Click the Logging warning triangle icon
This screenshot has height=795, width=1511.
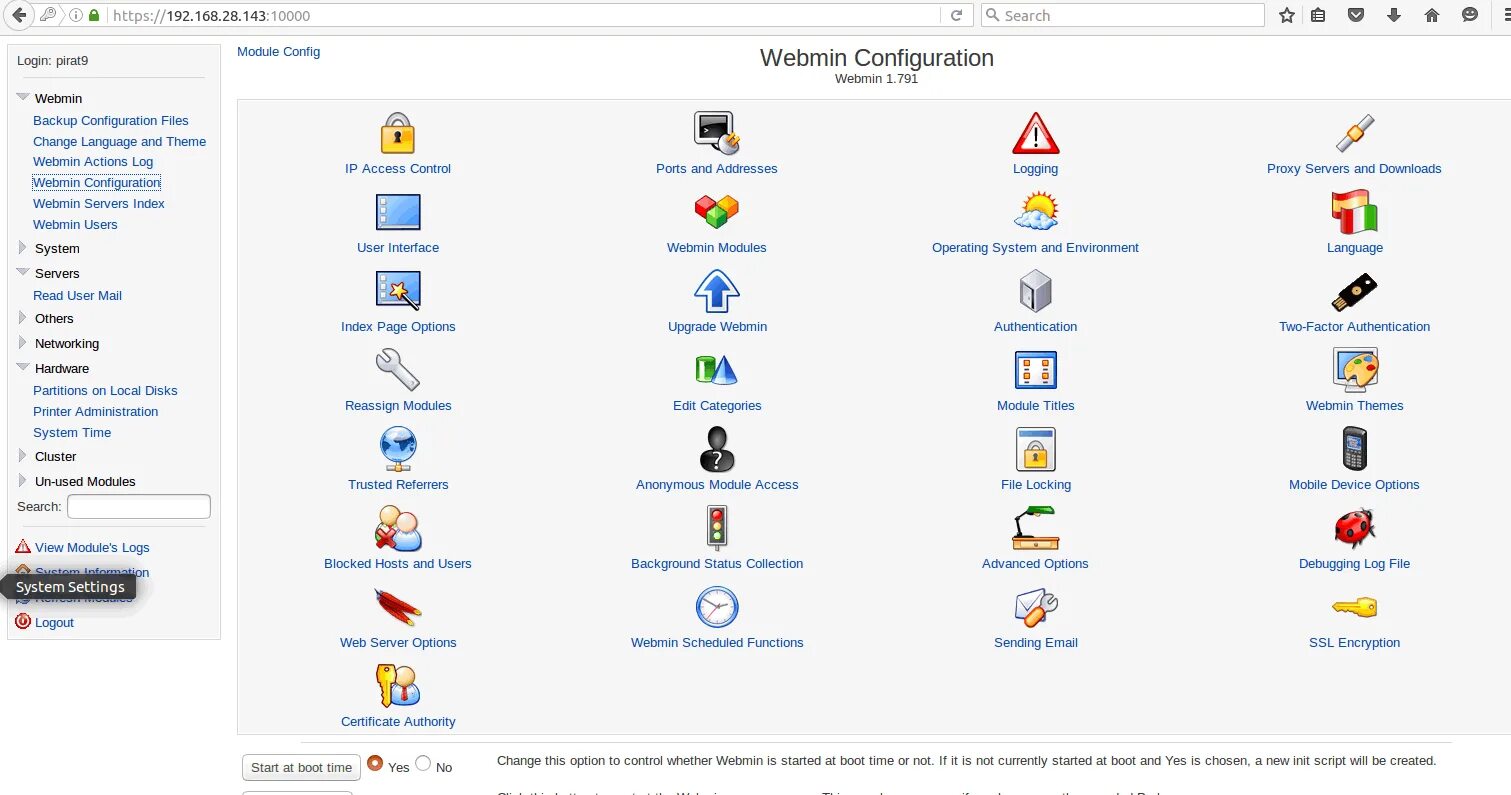pyautogui.click(x=1035, y=133)
